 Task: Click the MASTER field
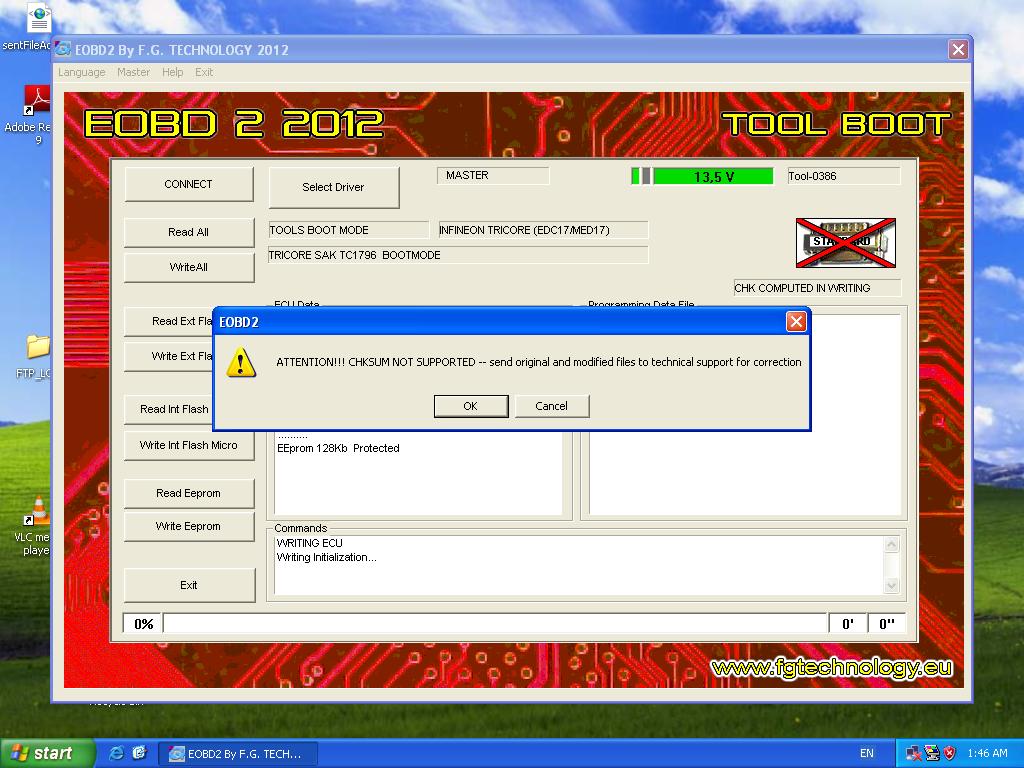coord(493,176)
